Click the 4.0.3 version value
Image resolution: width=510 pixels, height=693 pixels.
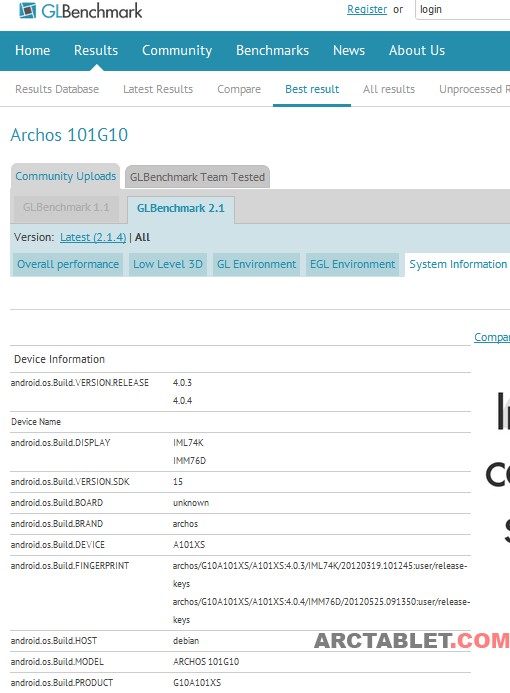(182, 383)
